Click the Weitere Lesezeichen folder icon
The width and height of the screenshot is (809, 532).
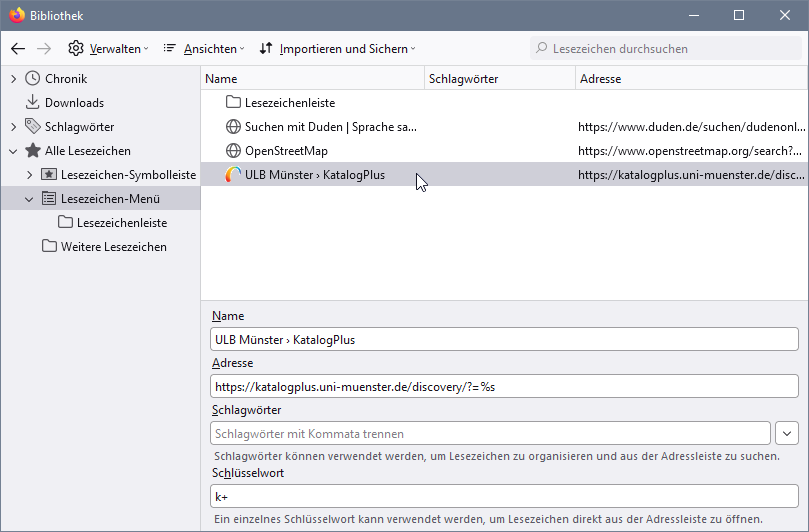click(x=49, y=246)
